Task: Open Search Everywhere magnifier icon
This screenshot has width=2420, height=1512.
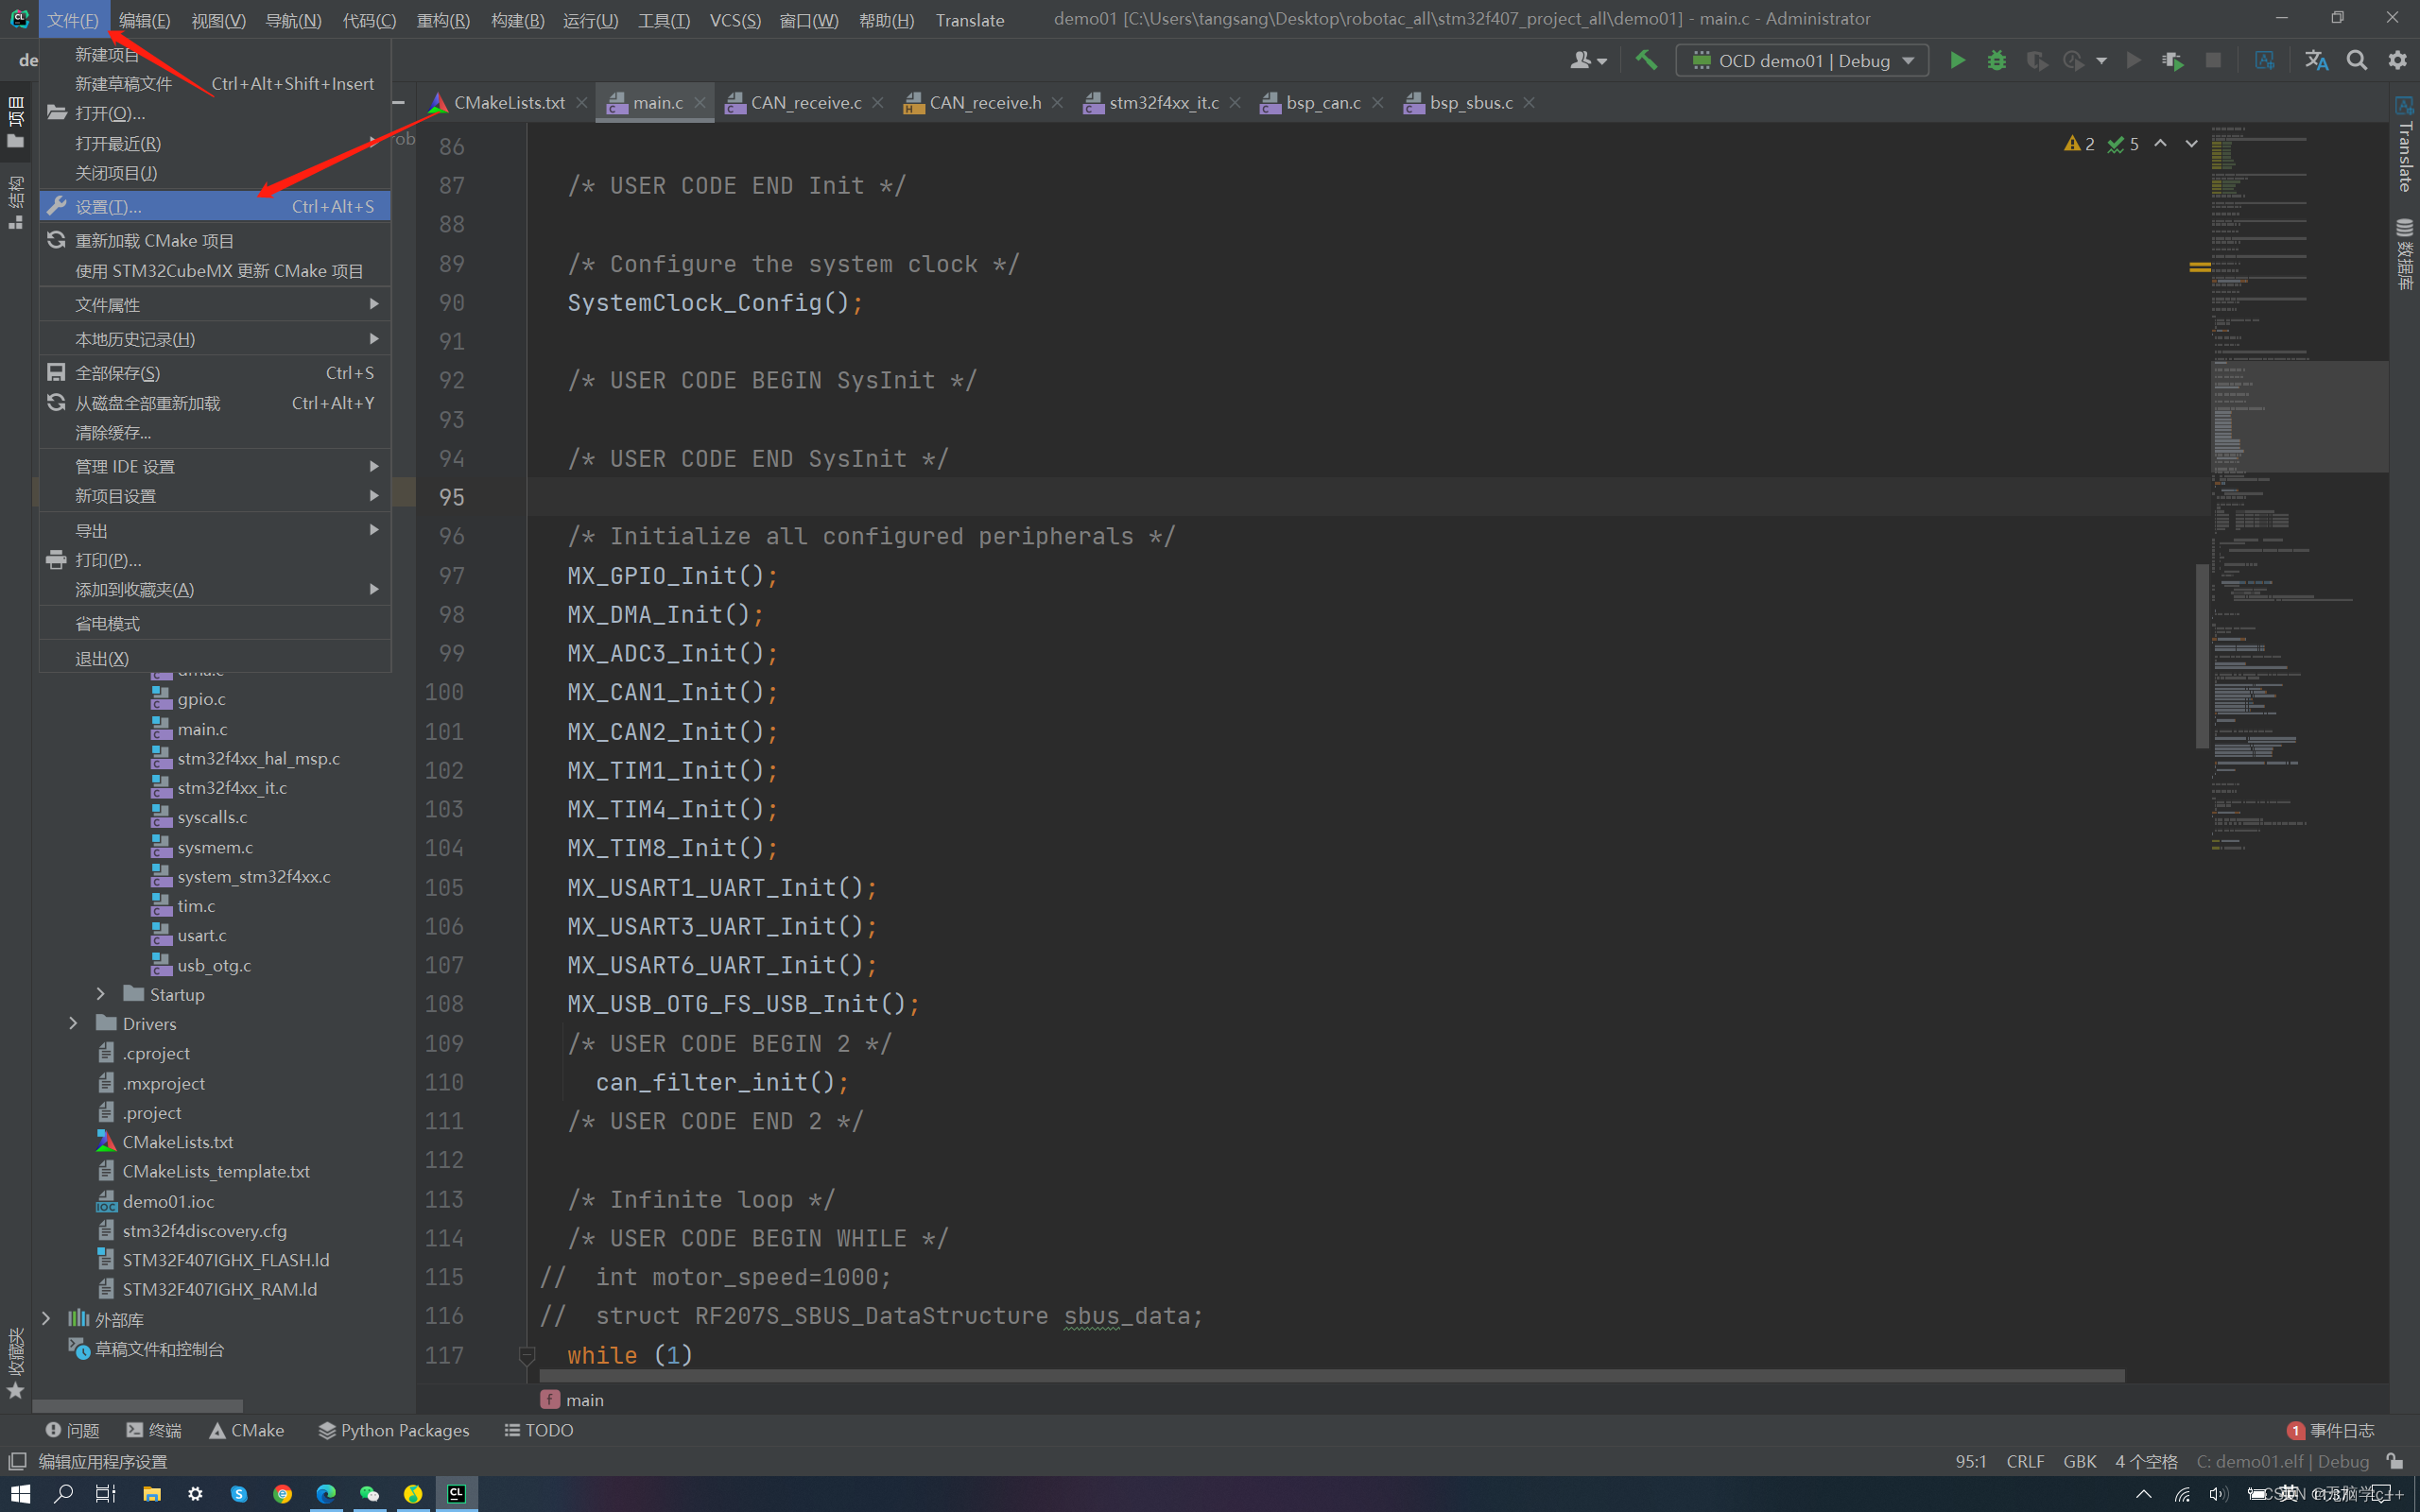Action: point(2357,60)
